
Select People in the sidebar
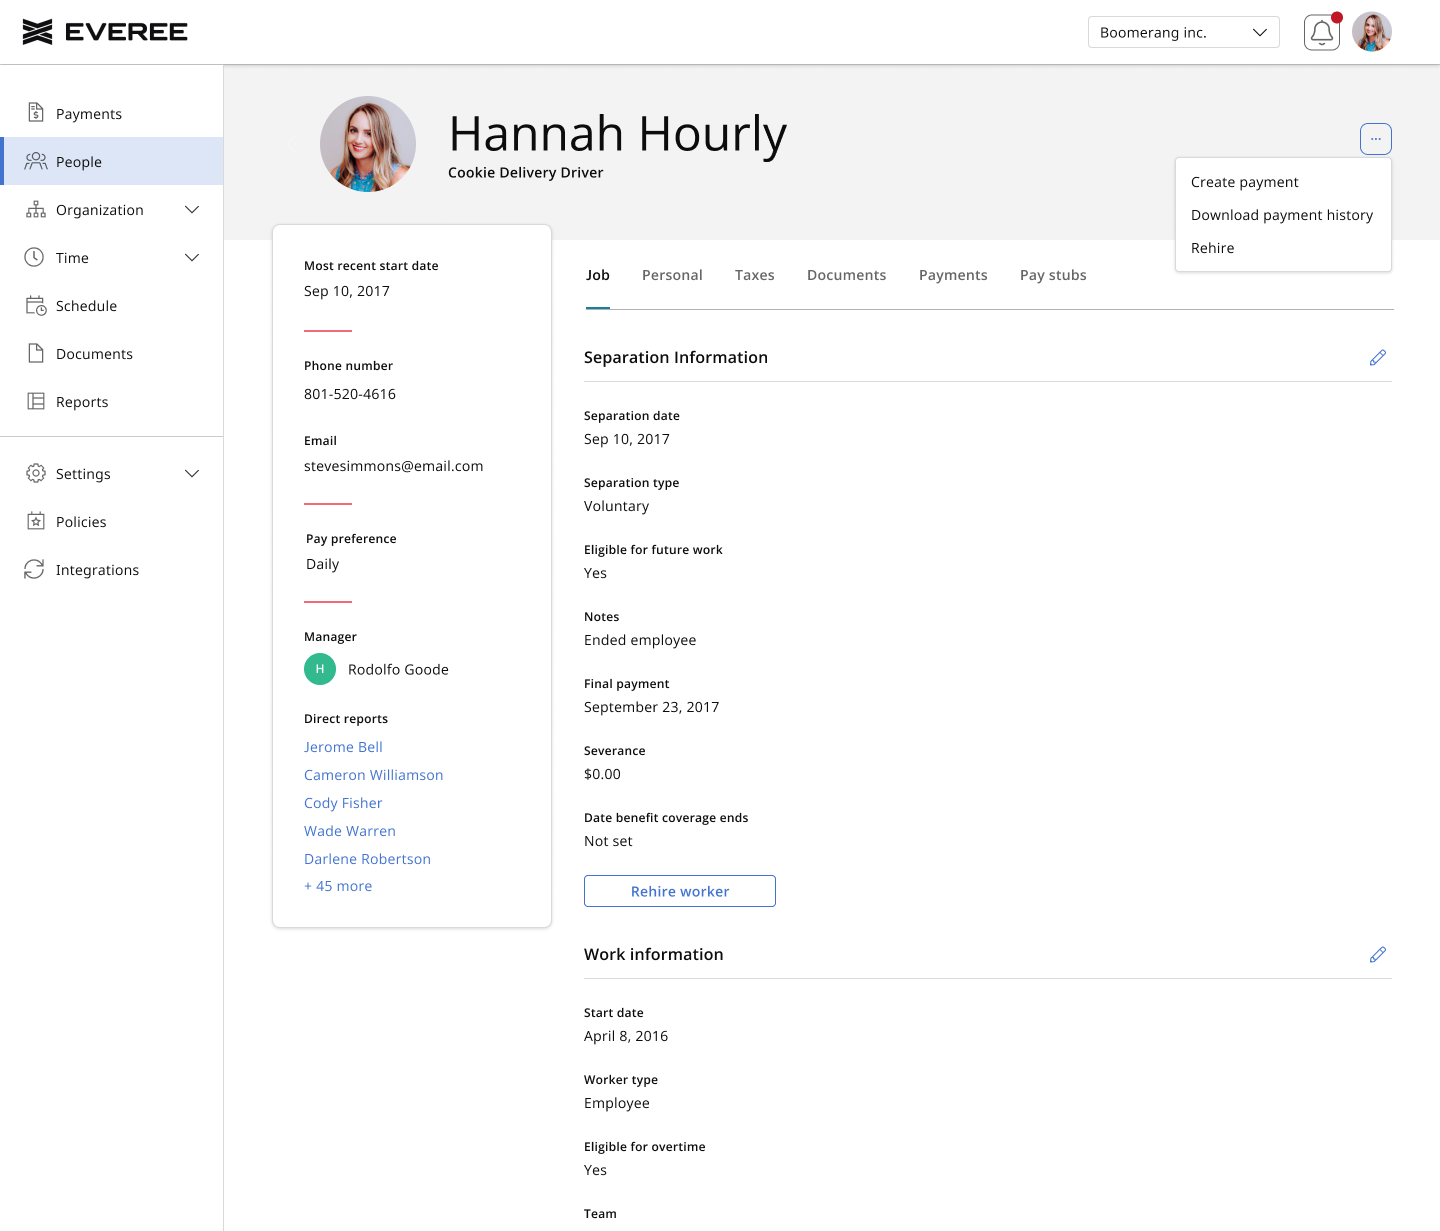coord(111,161)
